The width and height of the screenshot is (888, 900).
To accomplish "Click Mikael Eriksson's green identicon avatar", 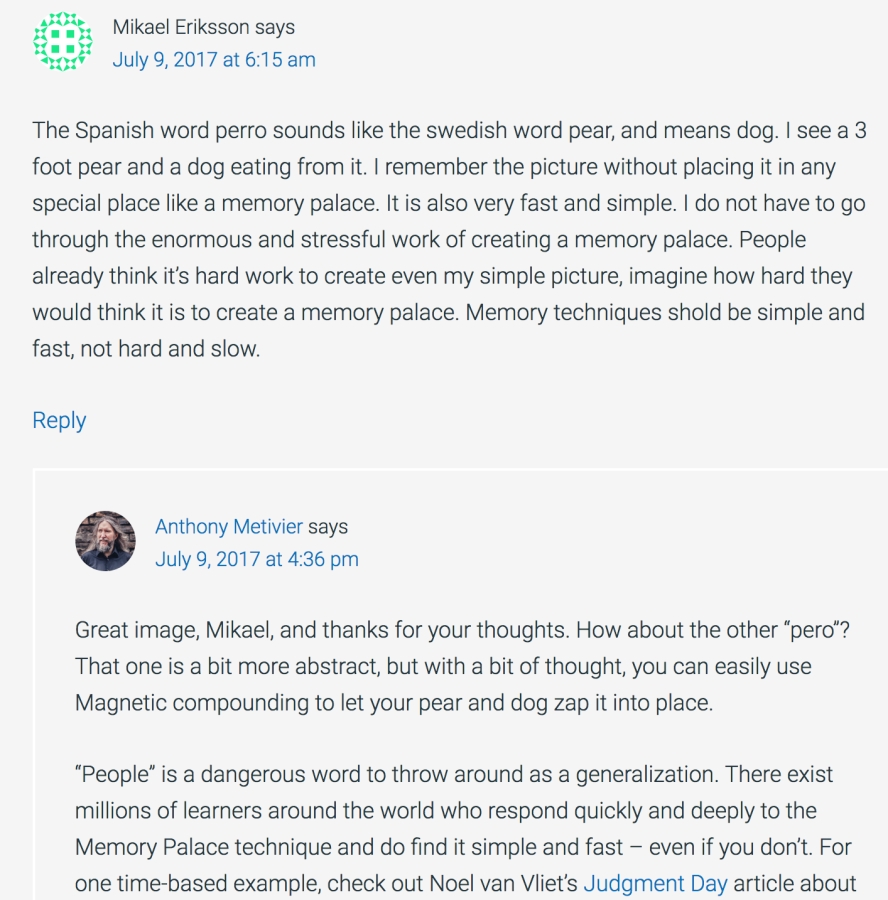I will 63,41.
